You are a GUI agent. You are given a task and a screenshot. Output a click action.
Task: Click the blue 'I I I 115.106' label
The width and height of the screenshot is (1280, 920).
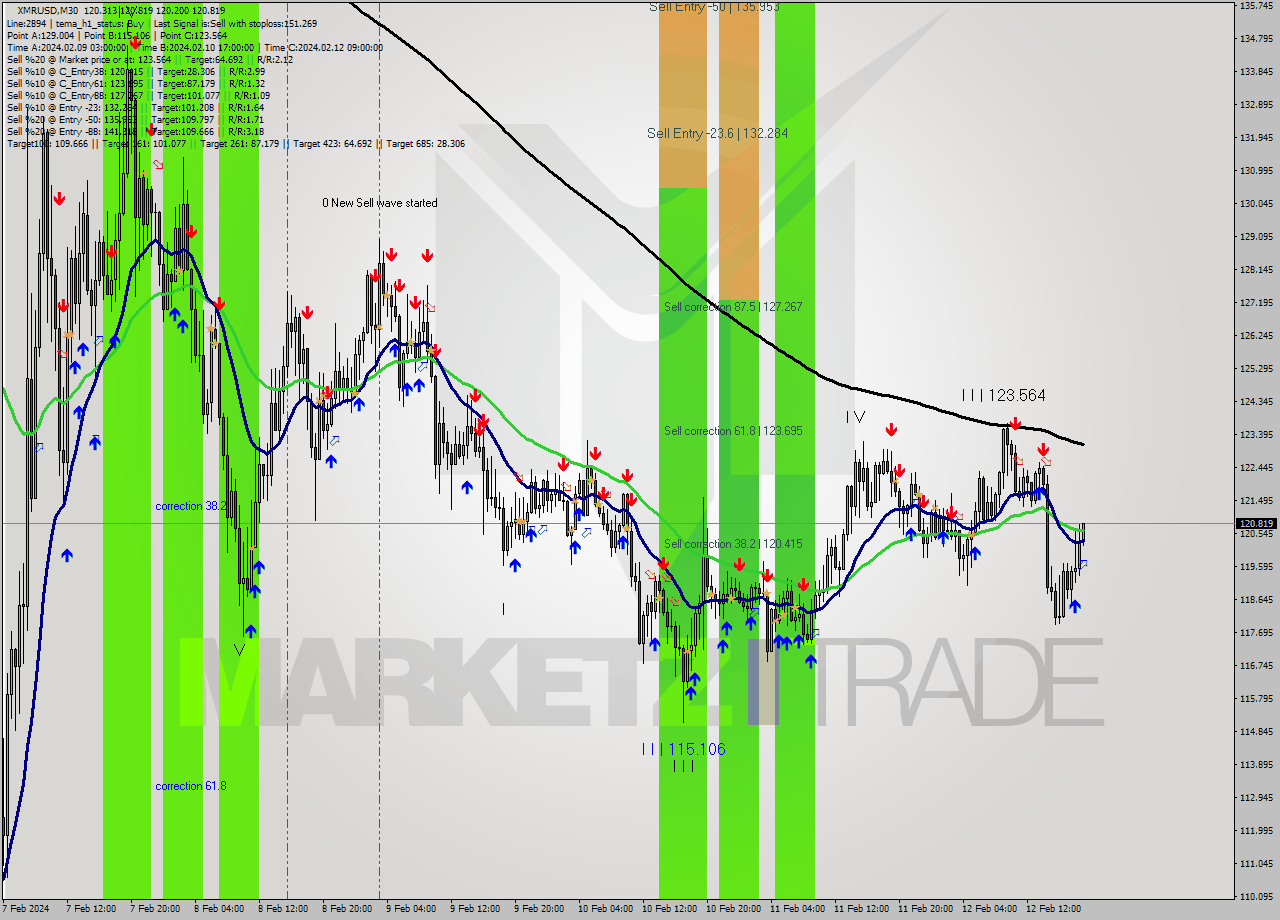(684, 749)
